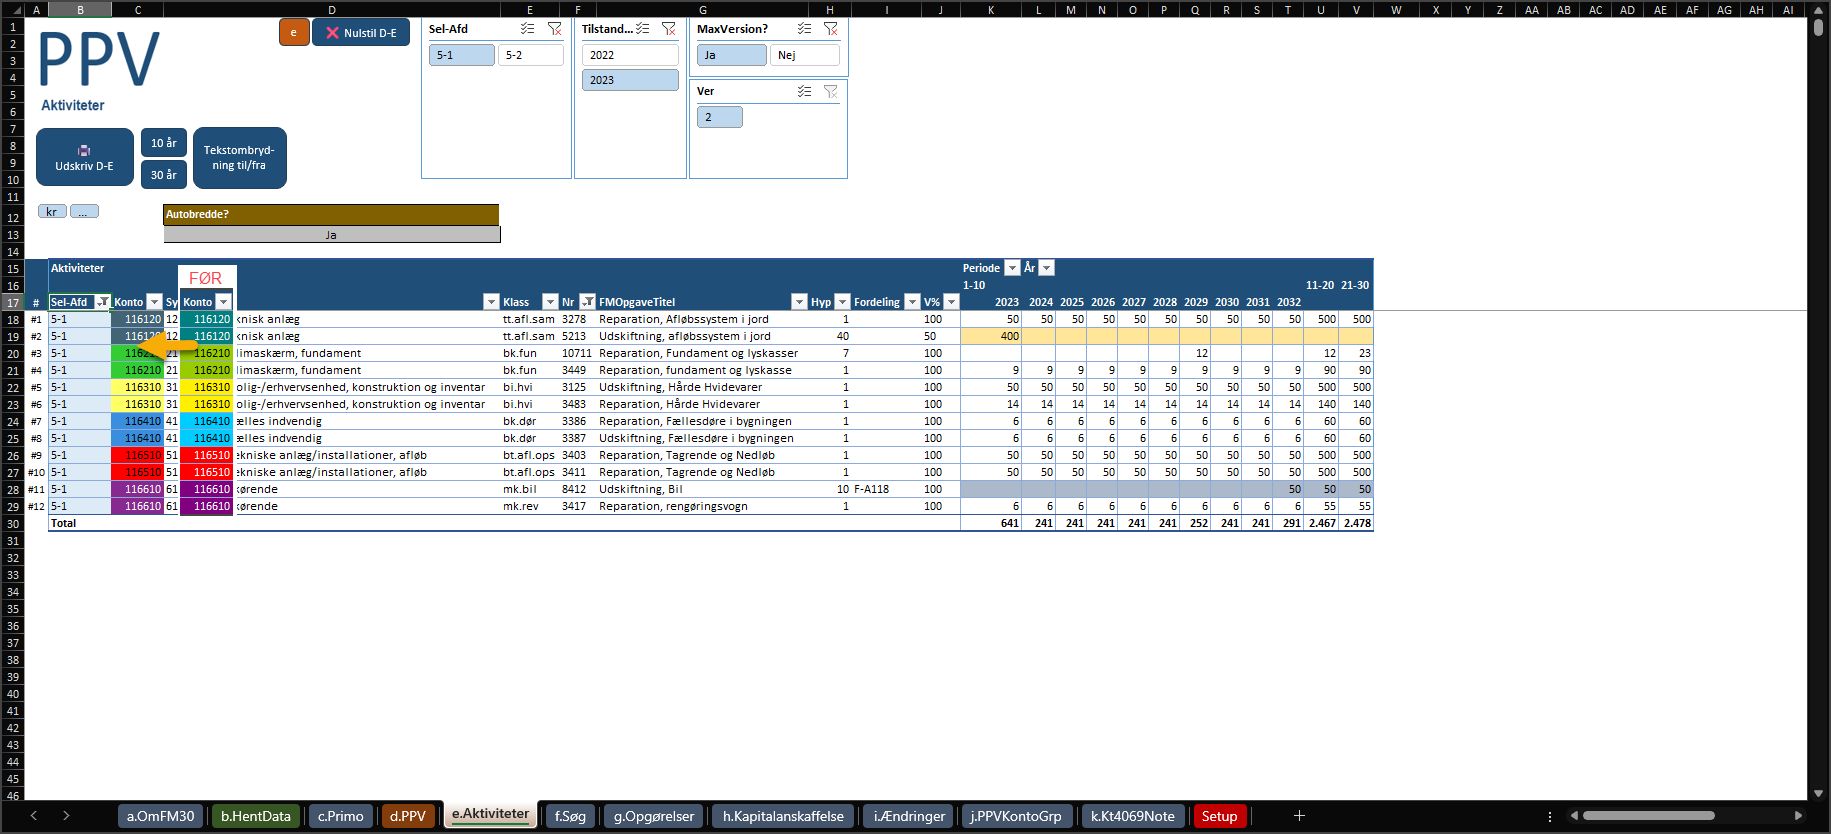Image resolution: width=1831 pixels, height=834 pixels.
Task: Toggle multi-select on Sel-Afd slicer
Action: pyautogui.click(x=528, y=29)
